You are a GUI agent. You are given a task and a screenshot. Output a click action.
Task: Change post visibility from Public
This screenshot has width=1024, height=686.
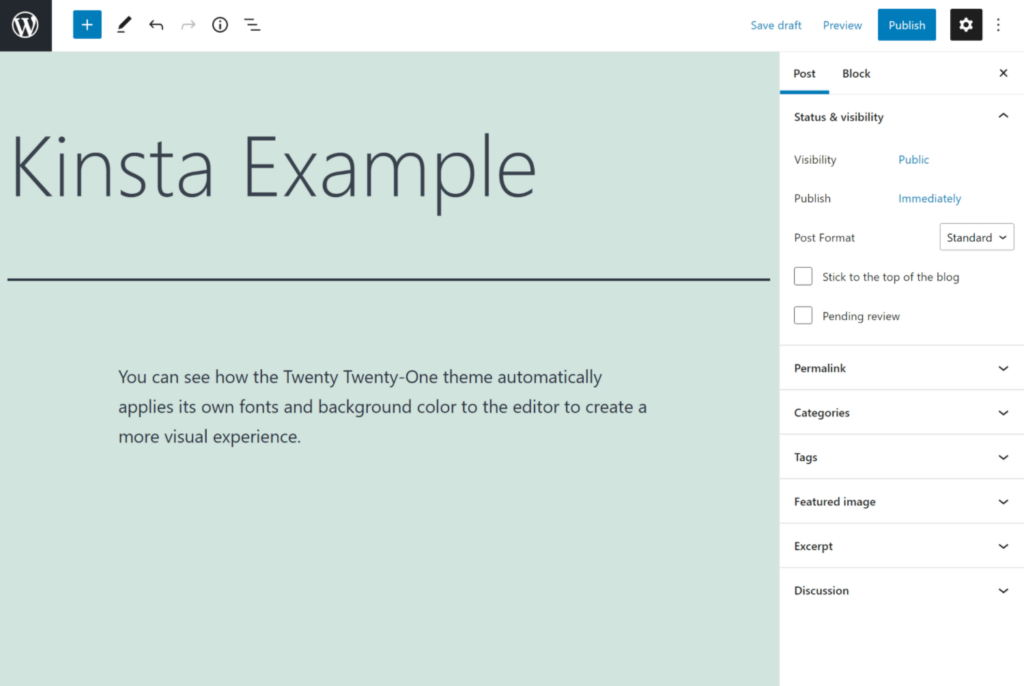click(913, 159)
